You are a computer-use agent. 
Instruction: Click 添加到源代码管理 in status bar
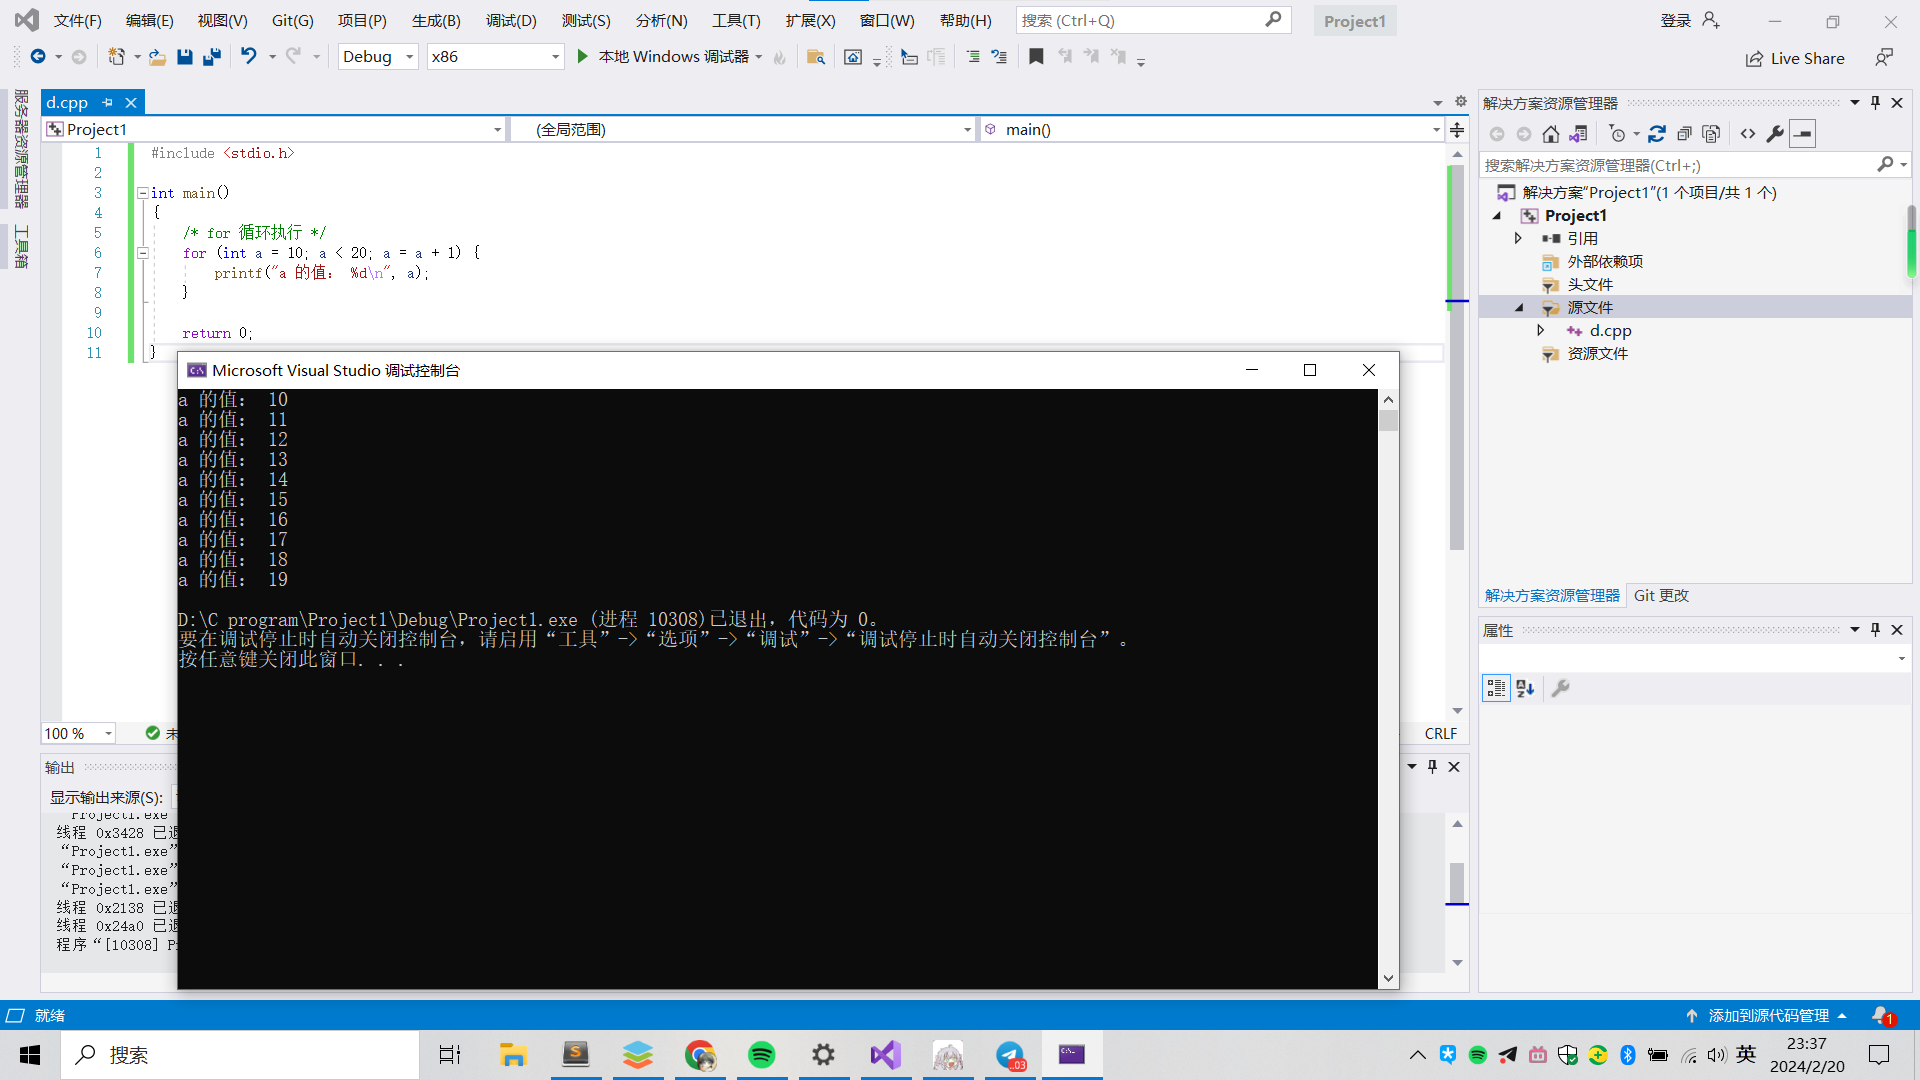coord(1767,1015)
